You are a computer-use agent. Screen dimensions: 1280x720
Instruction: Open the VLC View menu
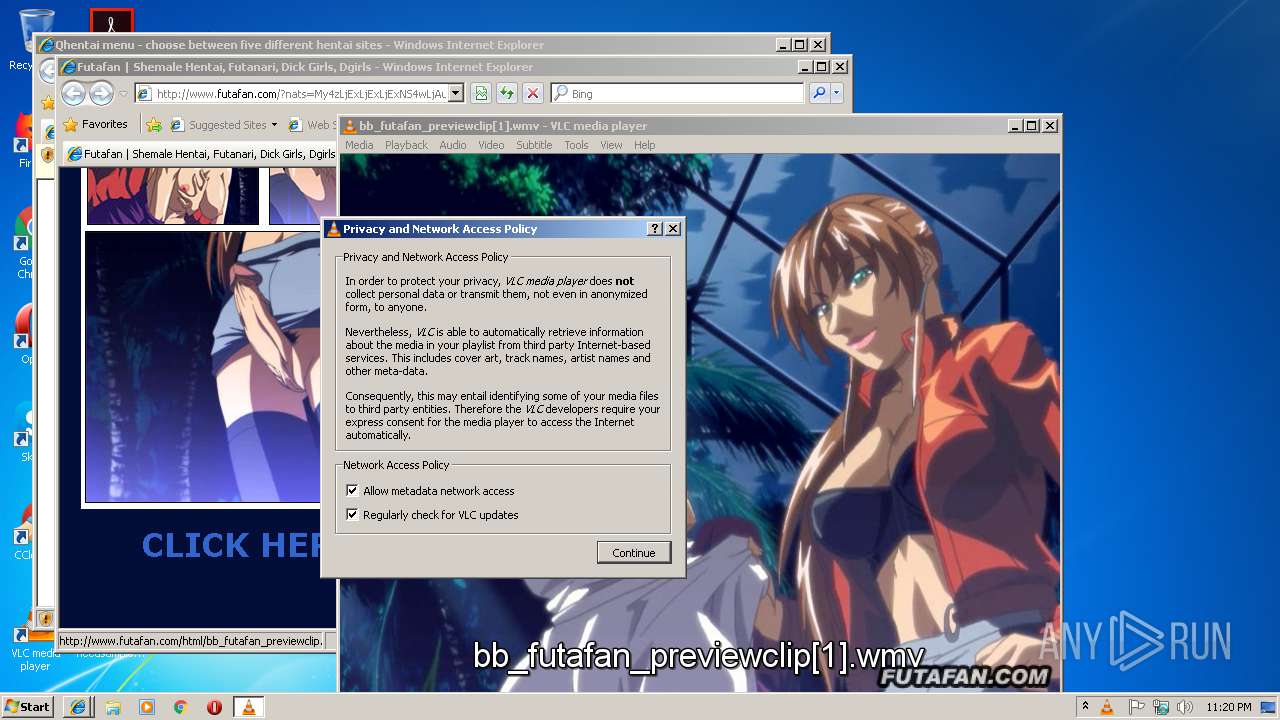tap(611, 145)
